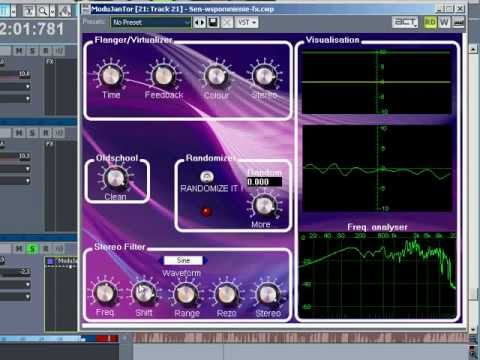Delete the preset using the X icon

(227, 22)
